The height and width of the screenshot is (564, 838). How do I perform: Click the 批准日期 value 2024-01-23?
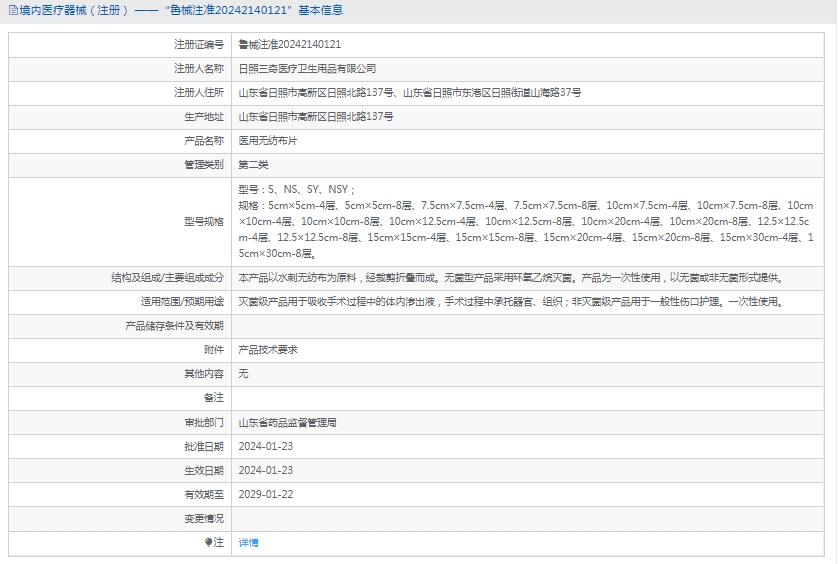pos(265,447)
